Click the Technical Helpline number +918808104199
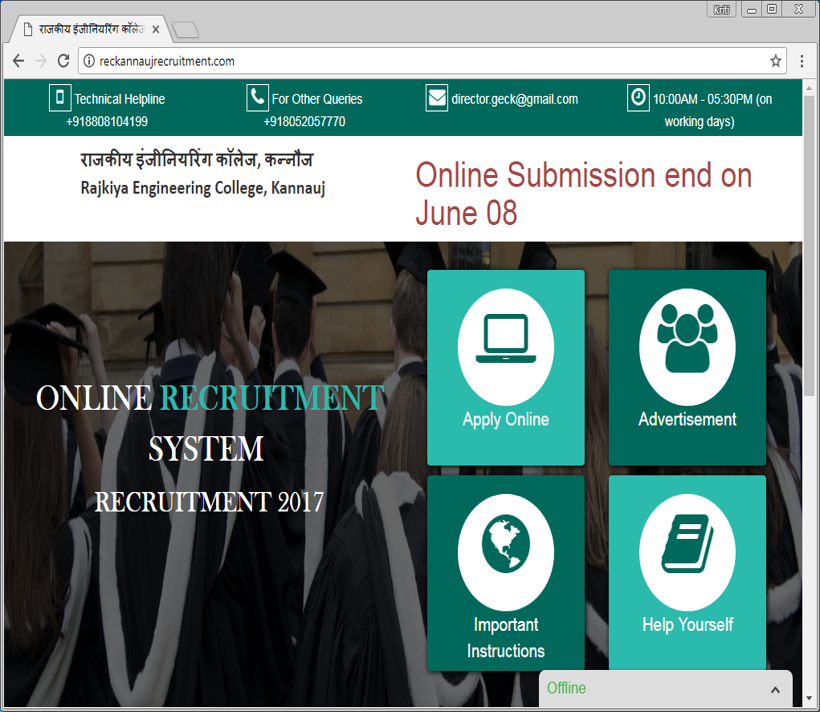 point(107,121)
